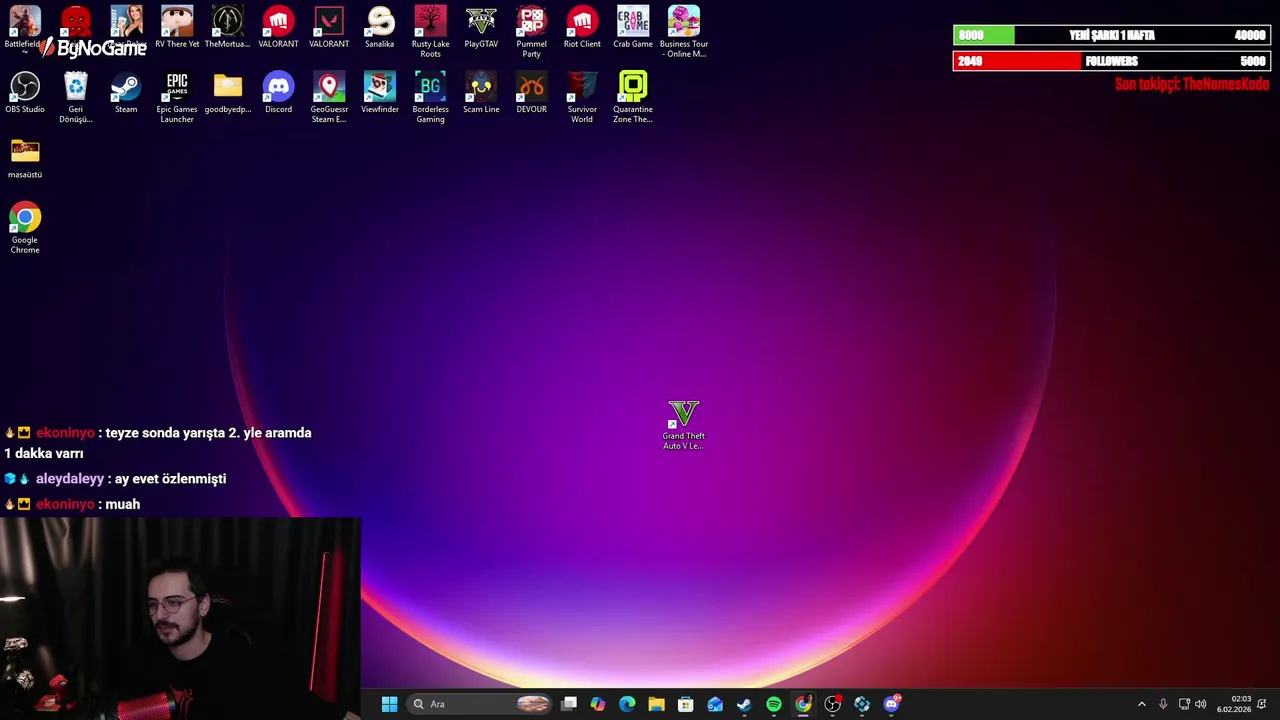Open Survivor World shortcut
Viewport: 1280px width, 720px height.
click(x=582, y=97)
